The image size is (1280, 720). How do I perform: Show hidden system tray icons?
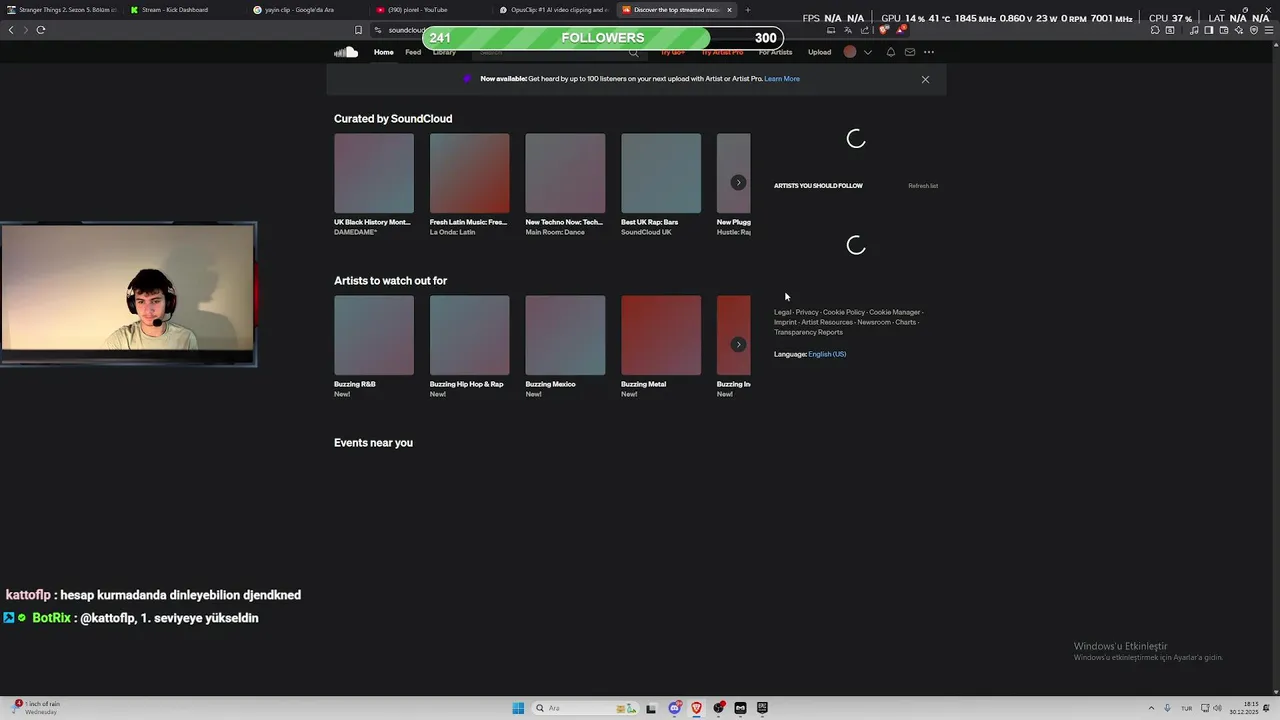click(1151, 708)
